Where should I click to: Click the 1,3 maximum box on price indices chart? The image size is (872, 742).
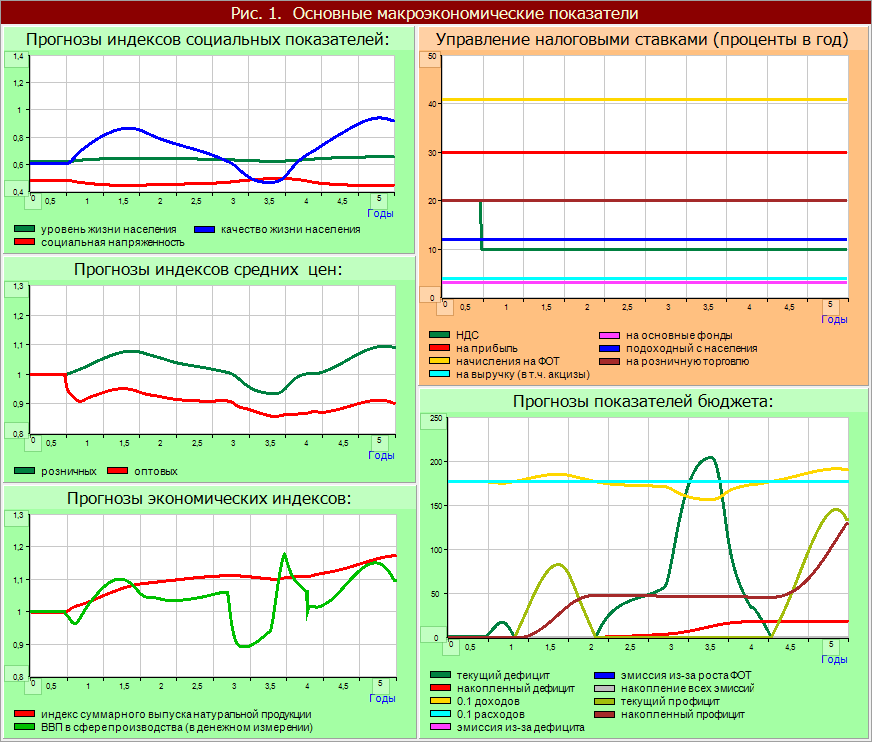tap(17, 289)
